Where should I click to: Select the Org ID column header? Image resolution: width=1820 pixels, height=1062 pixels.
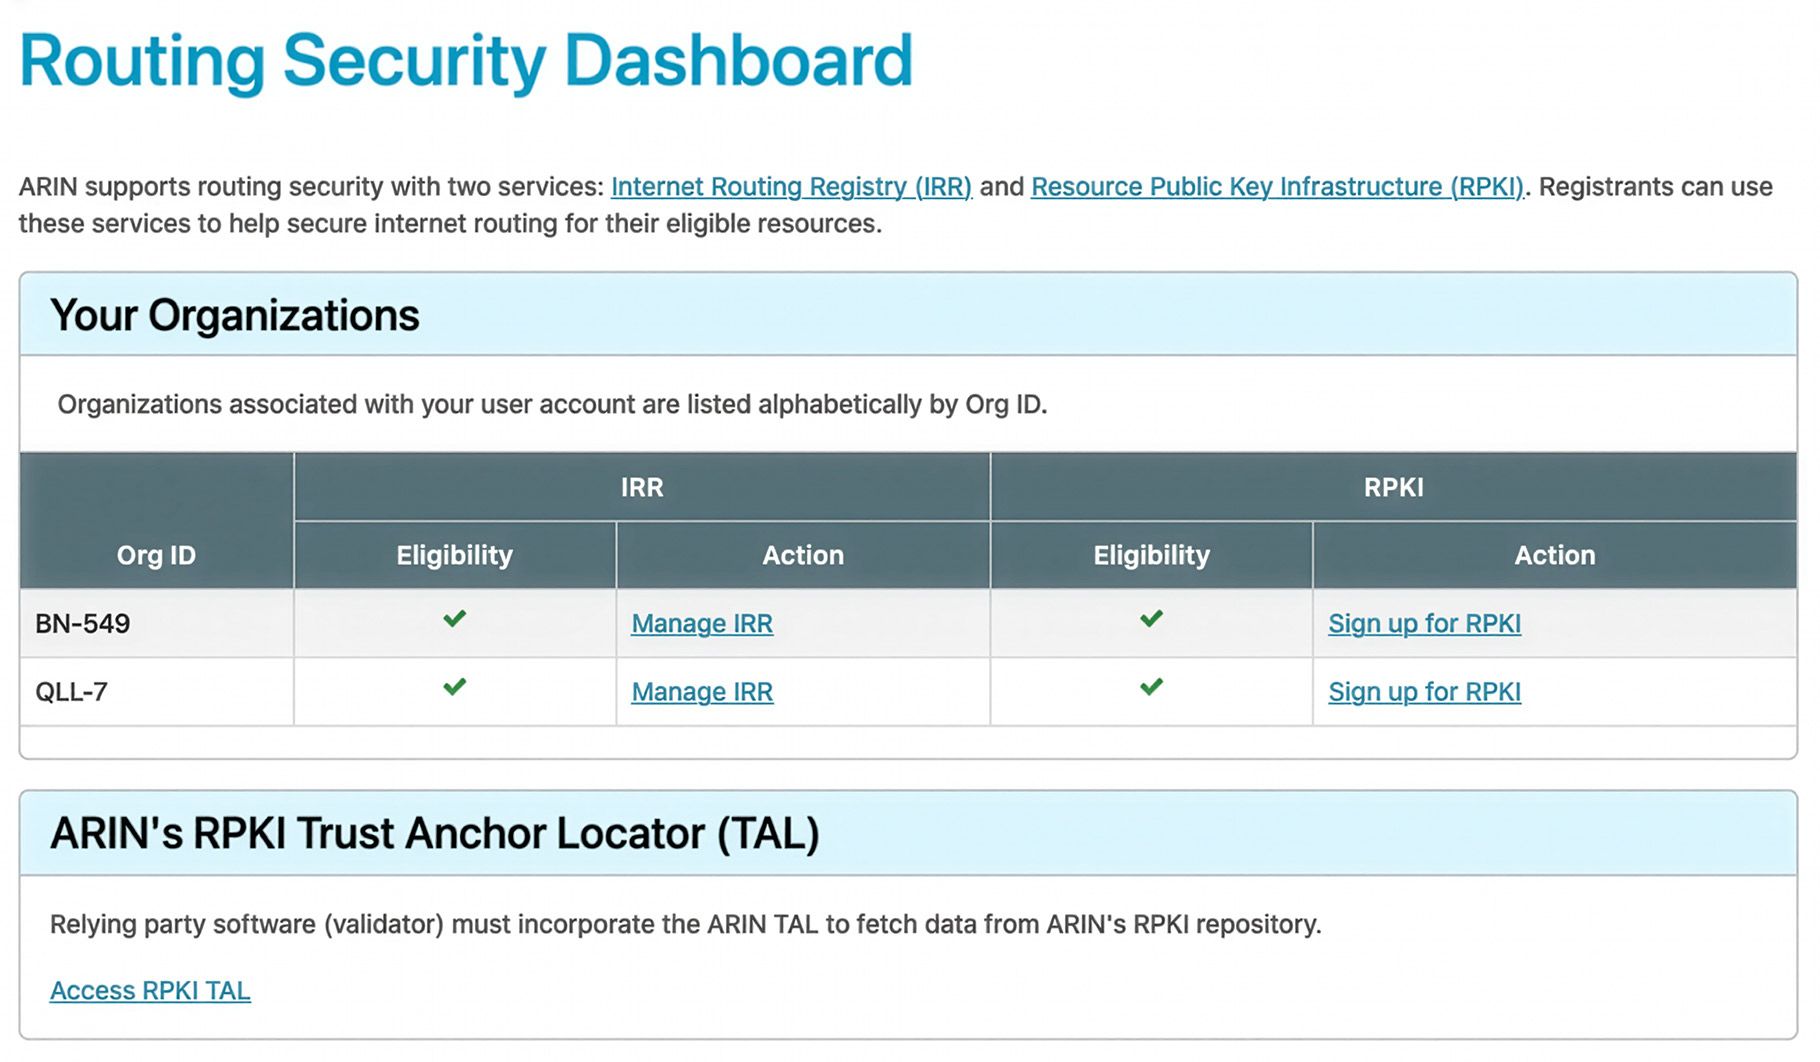[x=156, y=555]
